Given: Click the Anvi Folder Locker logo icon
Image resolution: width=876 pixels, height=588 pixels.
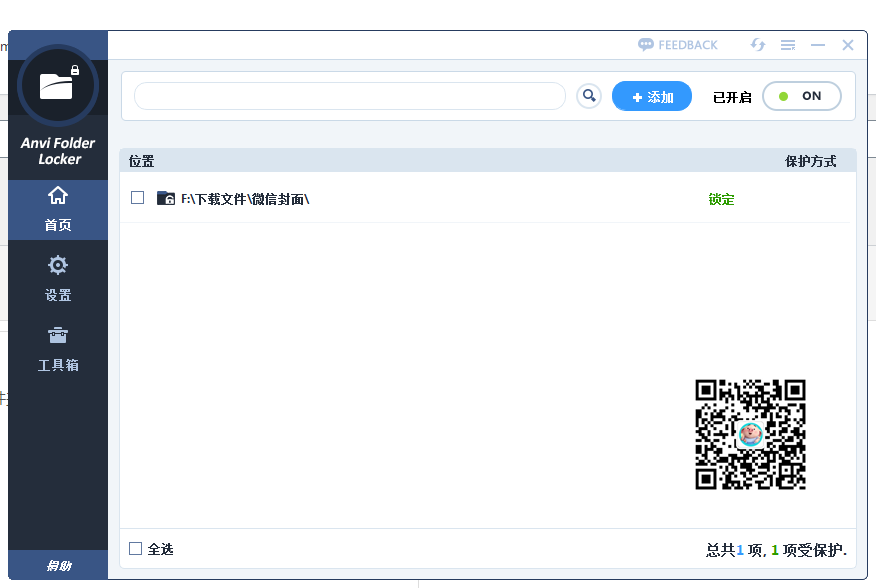Looking at the screenshot, I should [x=58, y=86].
